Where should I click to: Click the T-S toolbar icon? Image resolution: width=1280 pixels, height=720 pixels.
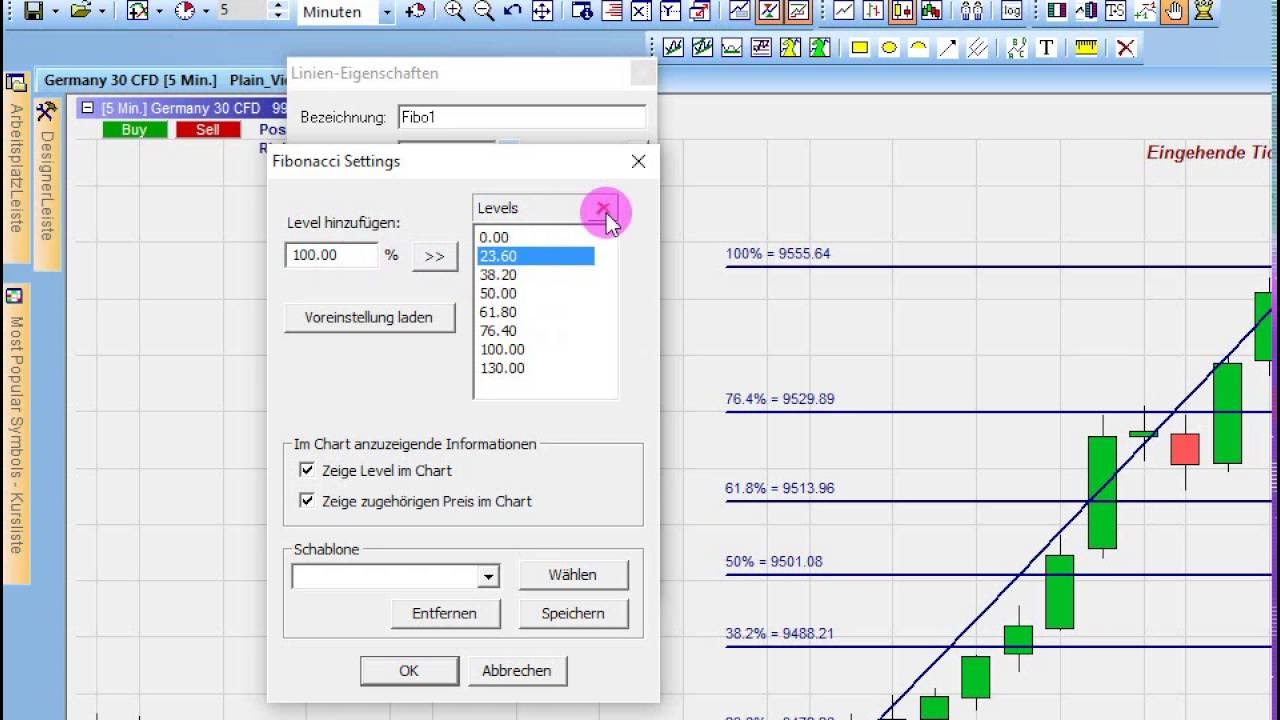(1115, 12)
